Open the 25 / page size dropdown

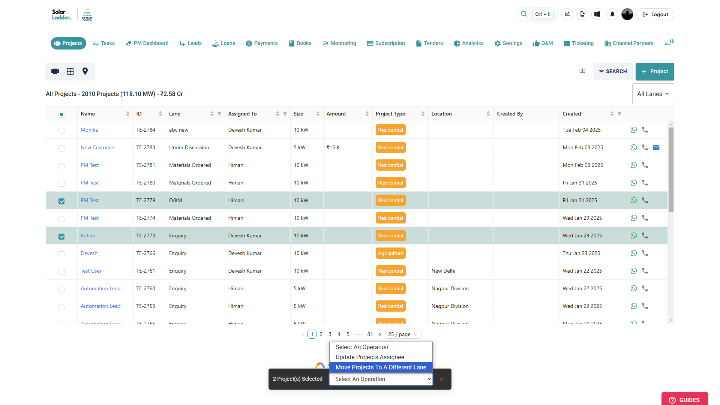pyautogui.click(x=396, y=334)
